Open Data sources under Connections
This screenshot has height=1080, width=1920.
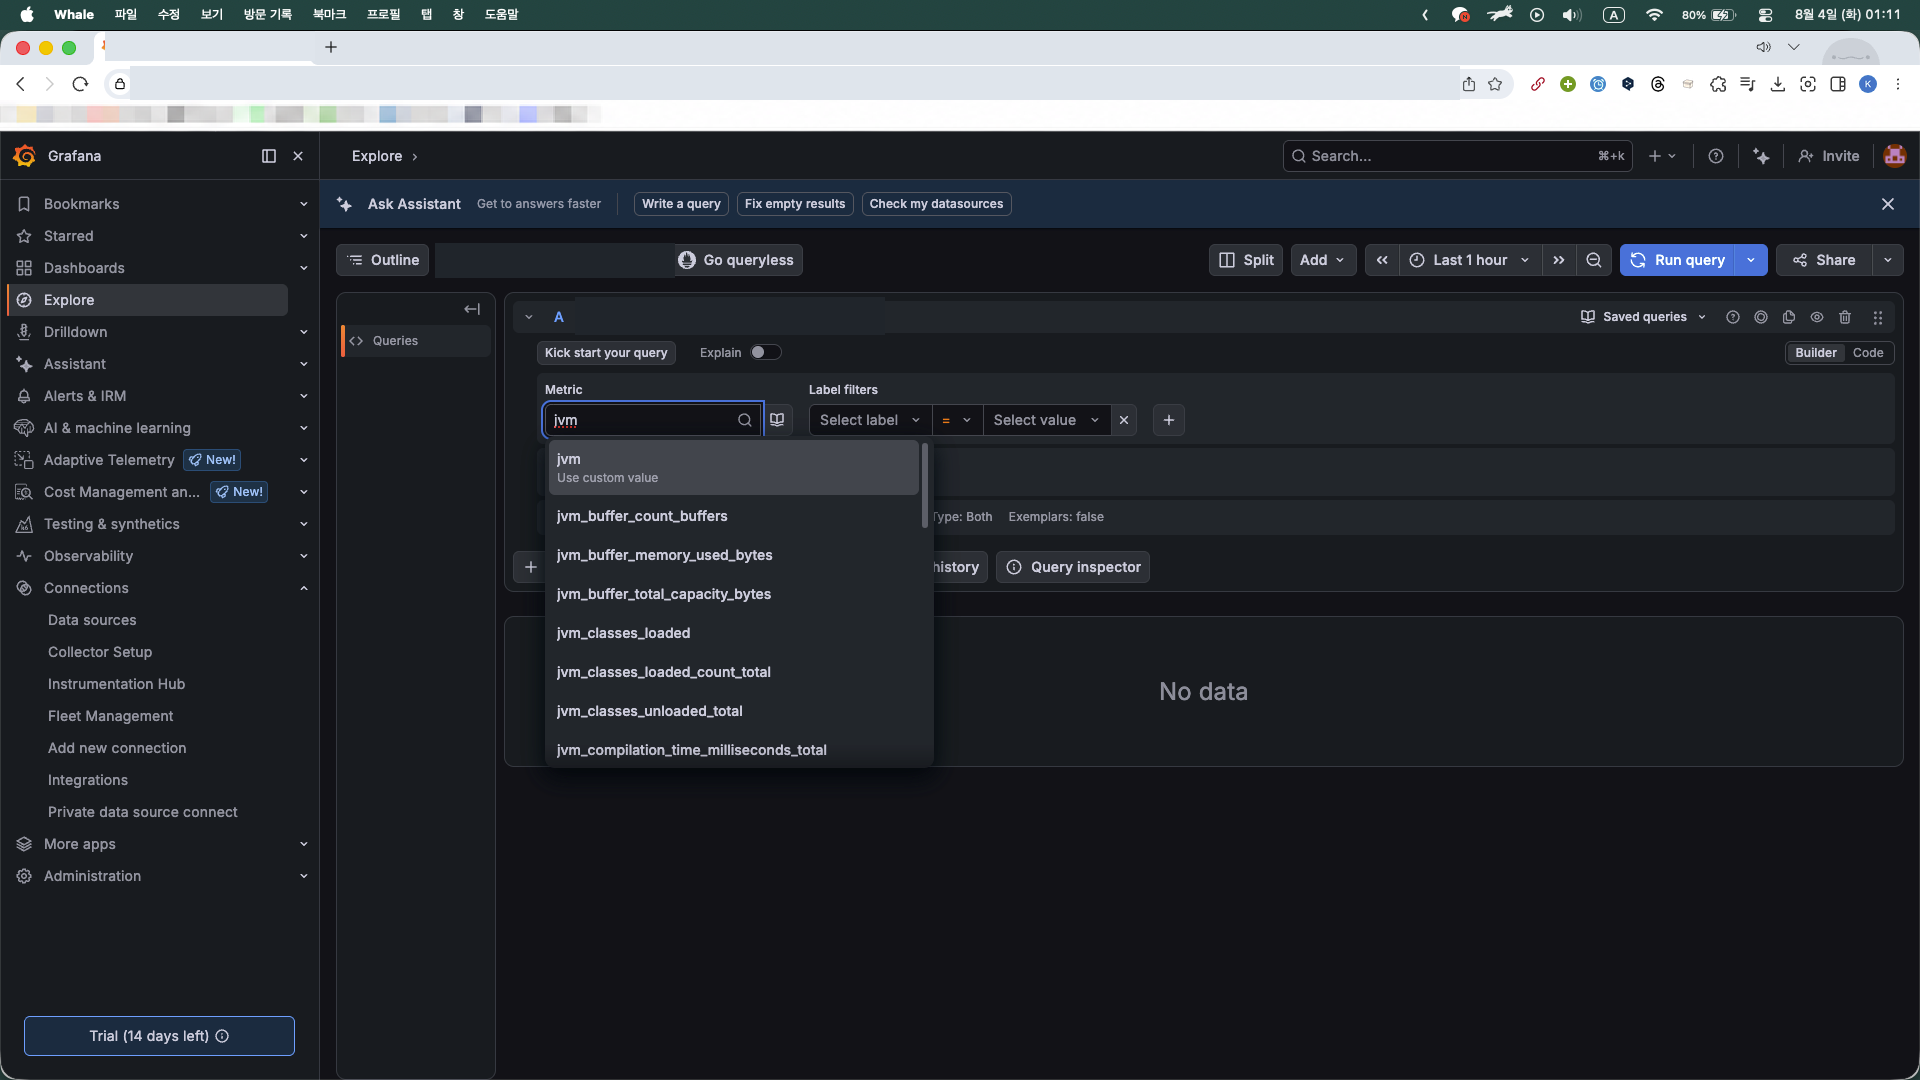tap(92, 620)
